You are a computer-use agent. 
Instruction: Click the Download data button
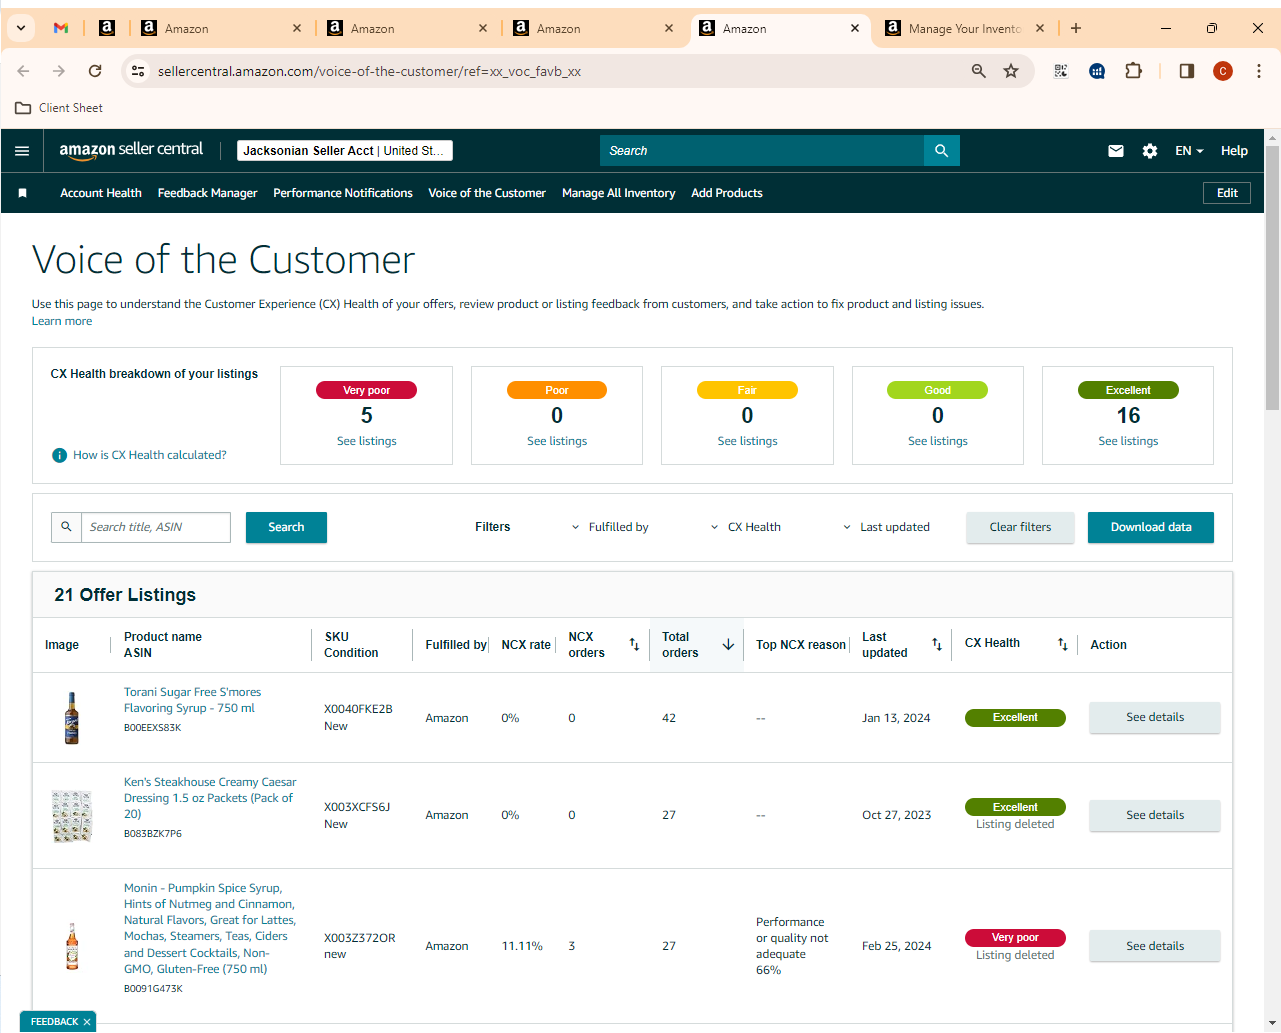click(1151, 527)
